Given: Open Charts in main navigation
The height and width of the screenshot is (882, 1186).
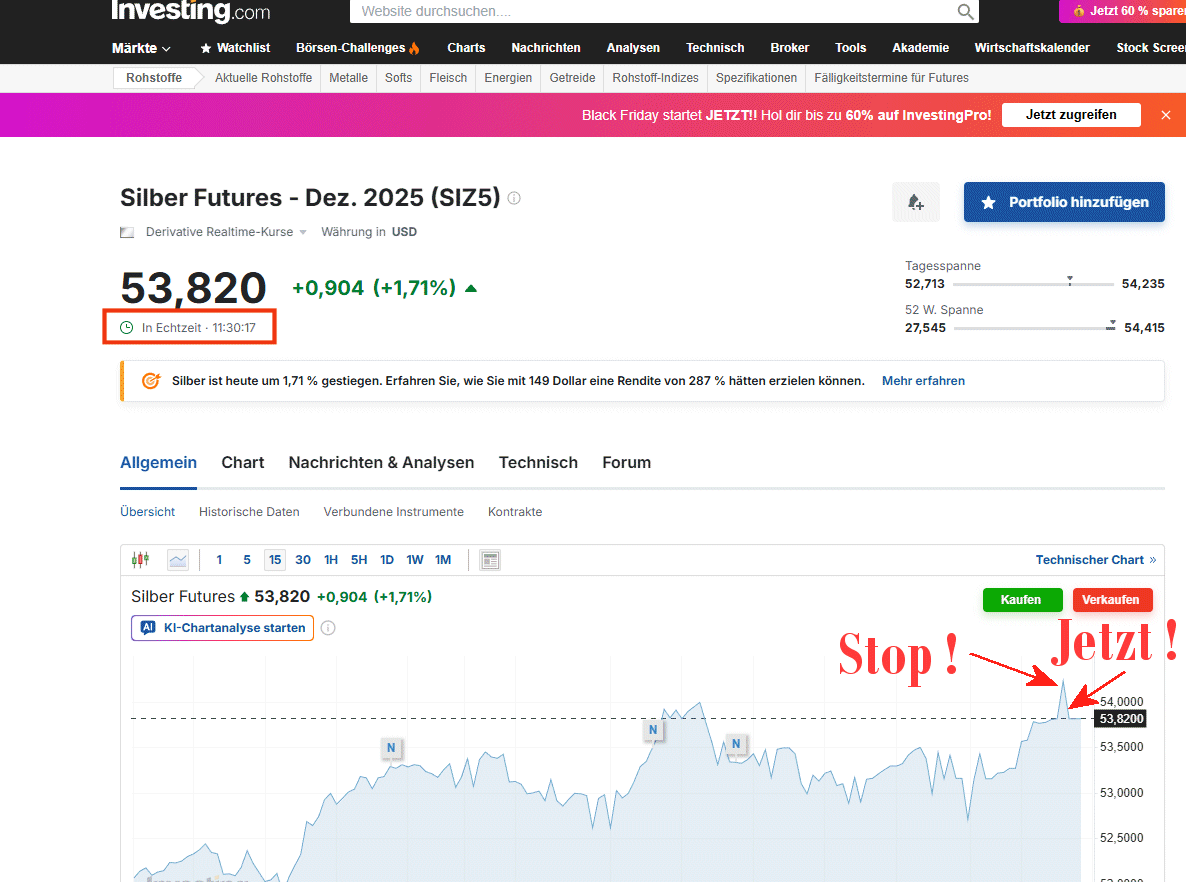Looking at the screenshot, I should pos(466,48).
